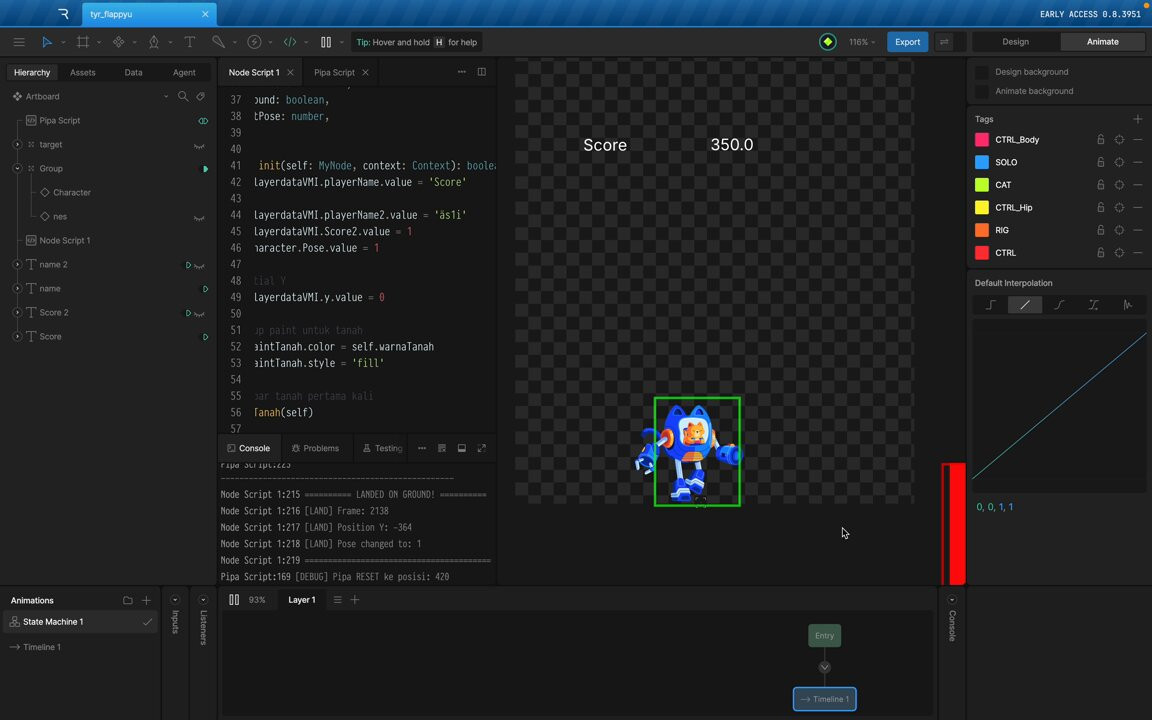Switch to the Assets tab

tap(83, 73)
